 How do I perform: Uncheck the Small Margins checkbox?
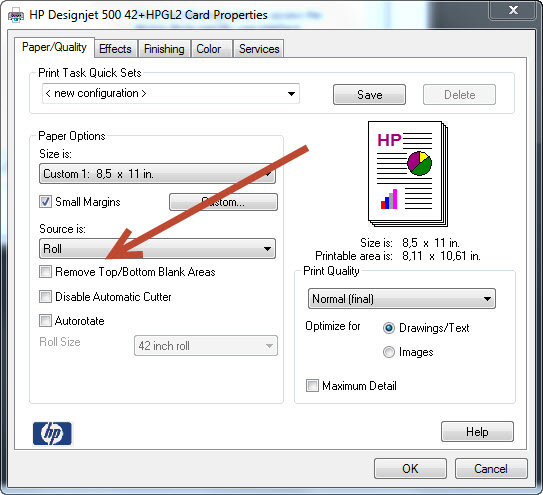point(45,202)
